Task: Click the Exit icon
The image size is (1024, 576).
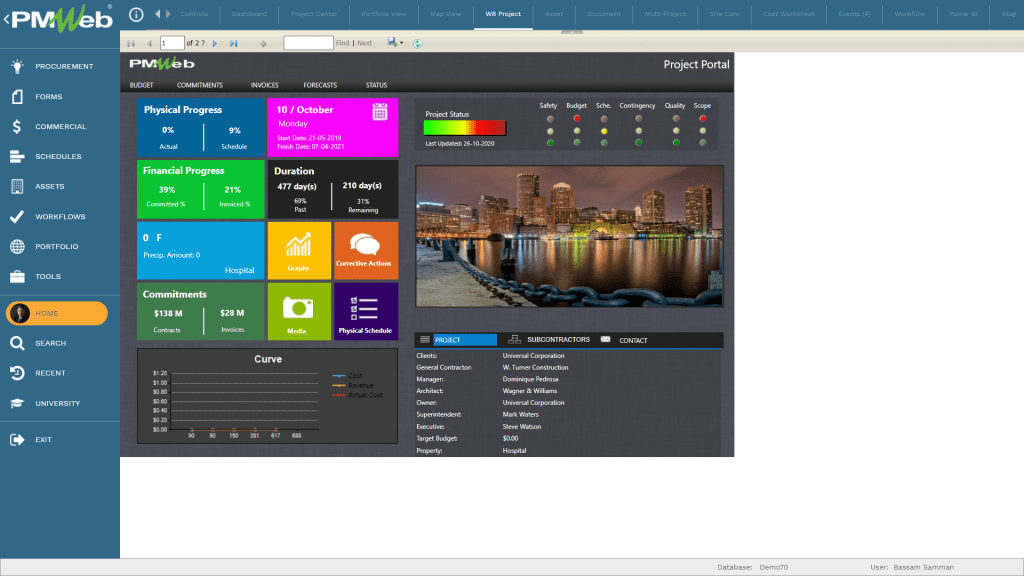Action: [17, 440]
